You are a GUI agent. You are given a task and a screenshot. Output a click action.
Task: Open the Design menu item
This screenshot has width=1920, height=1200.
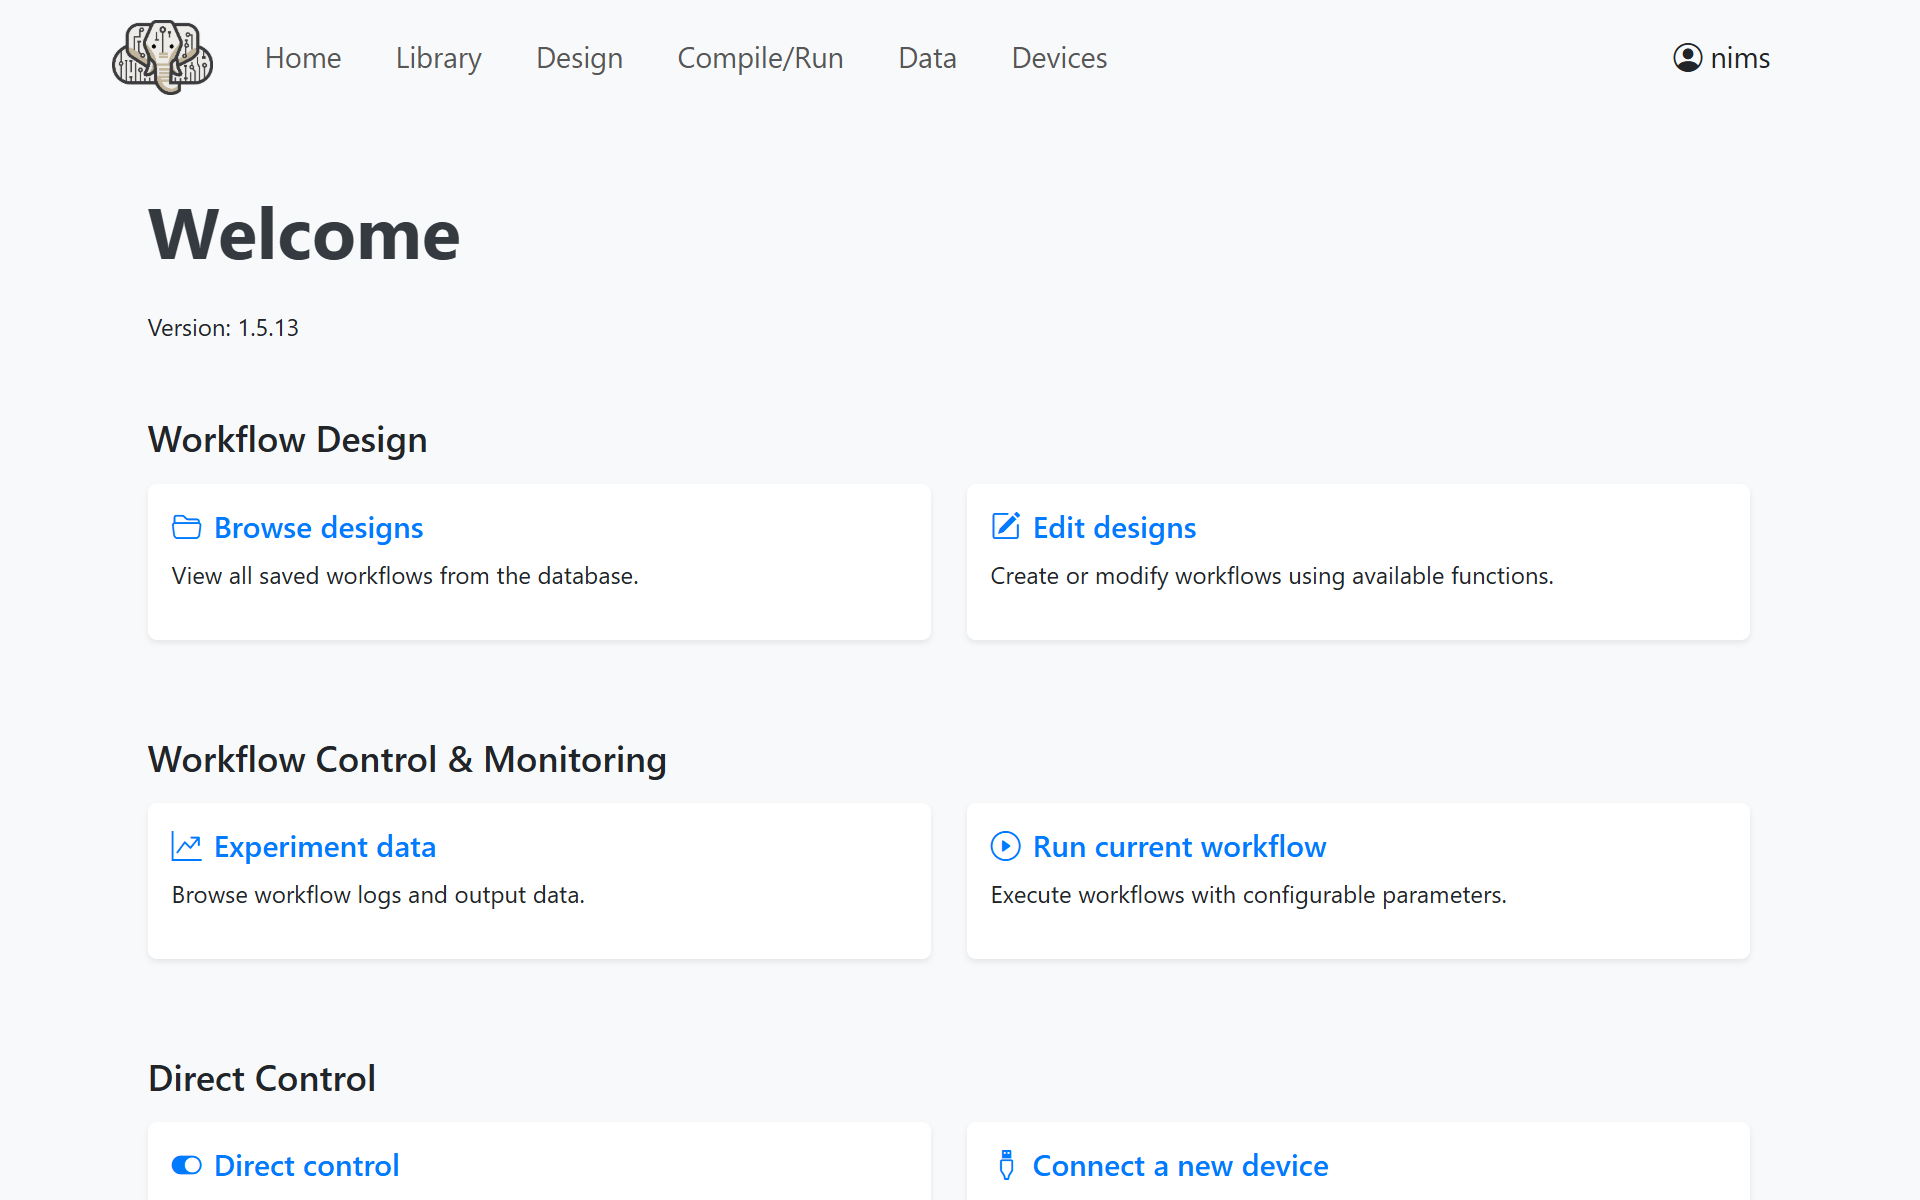[579, 58]
